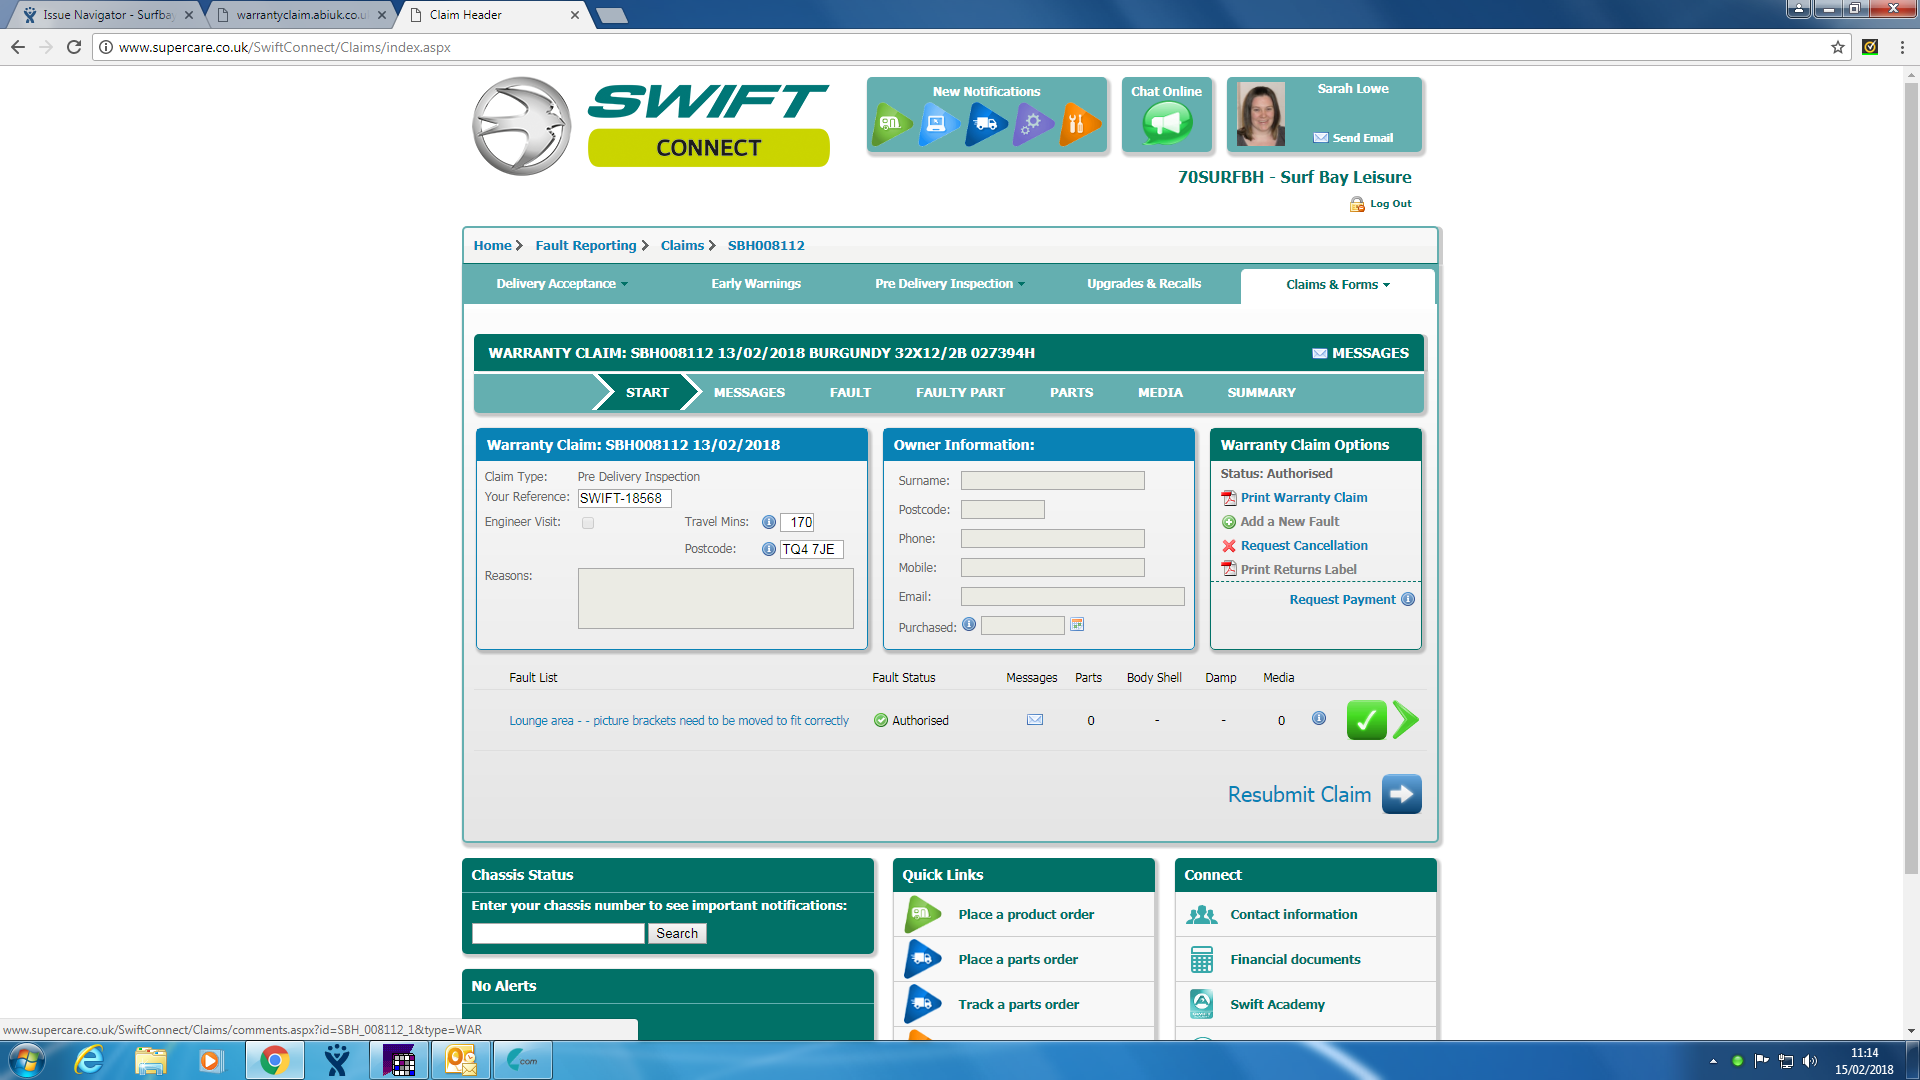Toggle the Engineer Visit checkbox

coord(588,523)
